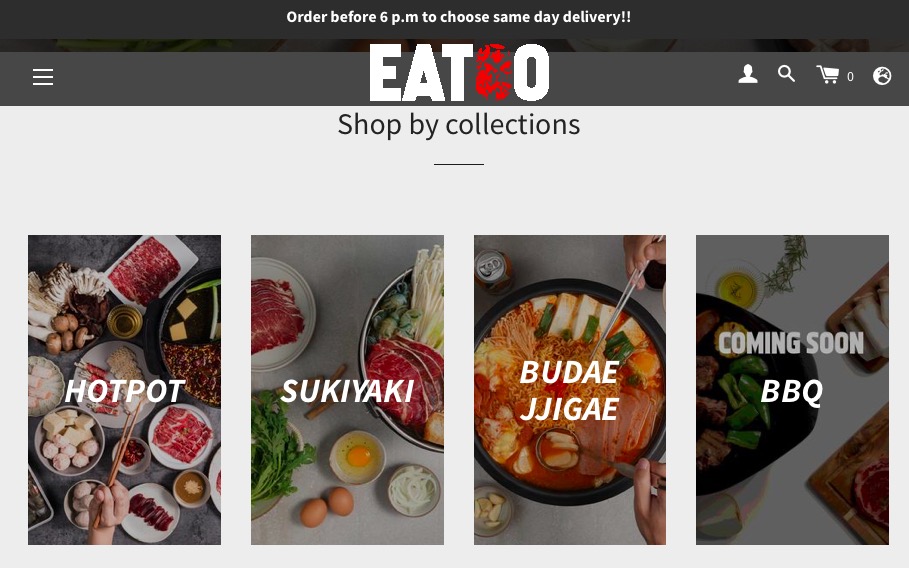The height and width of the screenshot is (568, 909).
Task: Open the globe language selector
Action: pyautogui.click(x=882, y=76)
